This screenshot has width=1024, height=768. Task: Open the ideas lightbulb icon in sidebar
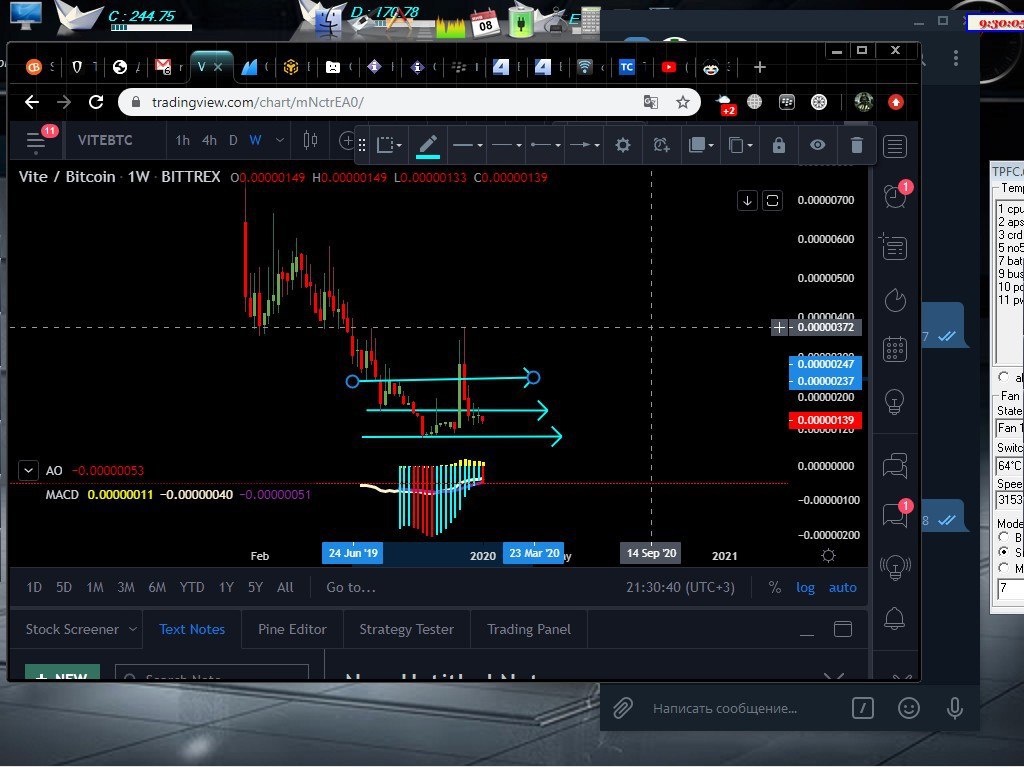[894, 401]
